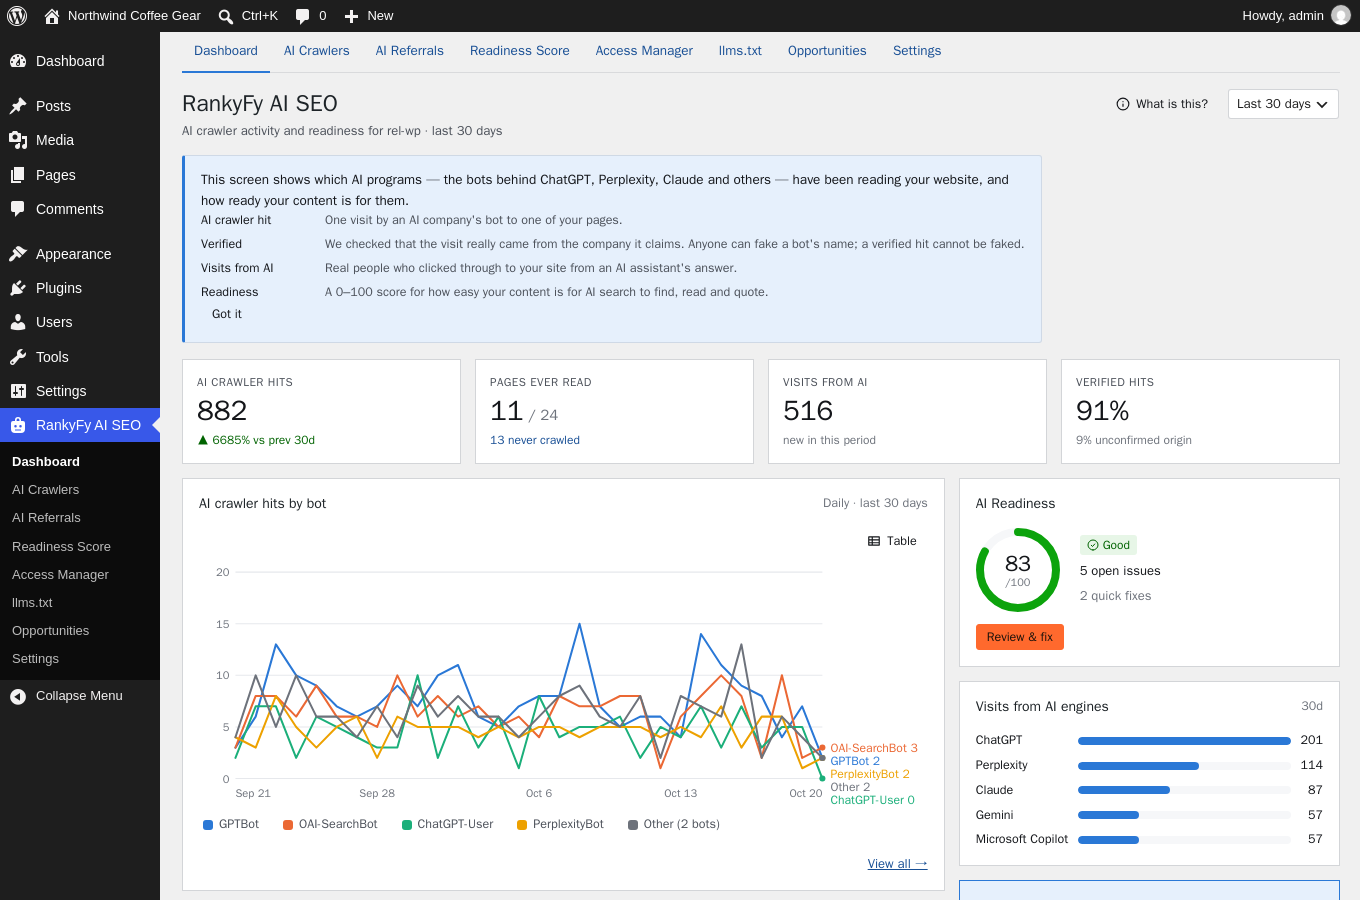Image resolution: width=1360 pixels, height=900 pixels.
Task: Open the comments bubble in admin bar
Action: point(303,16)
